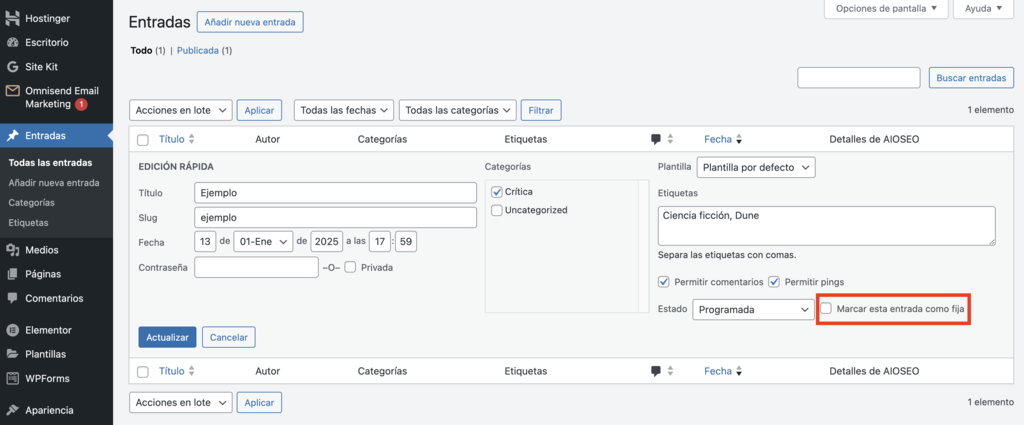Click Cancelar button
The image size is (1024, 425).
pyautogui.click(x=229, y=338)
